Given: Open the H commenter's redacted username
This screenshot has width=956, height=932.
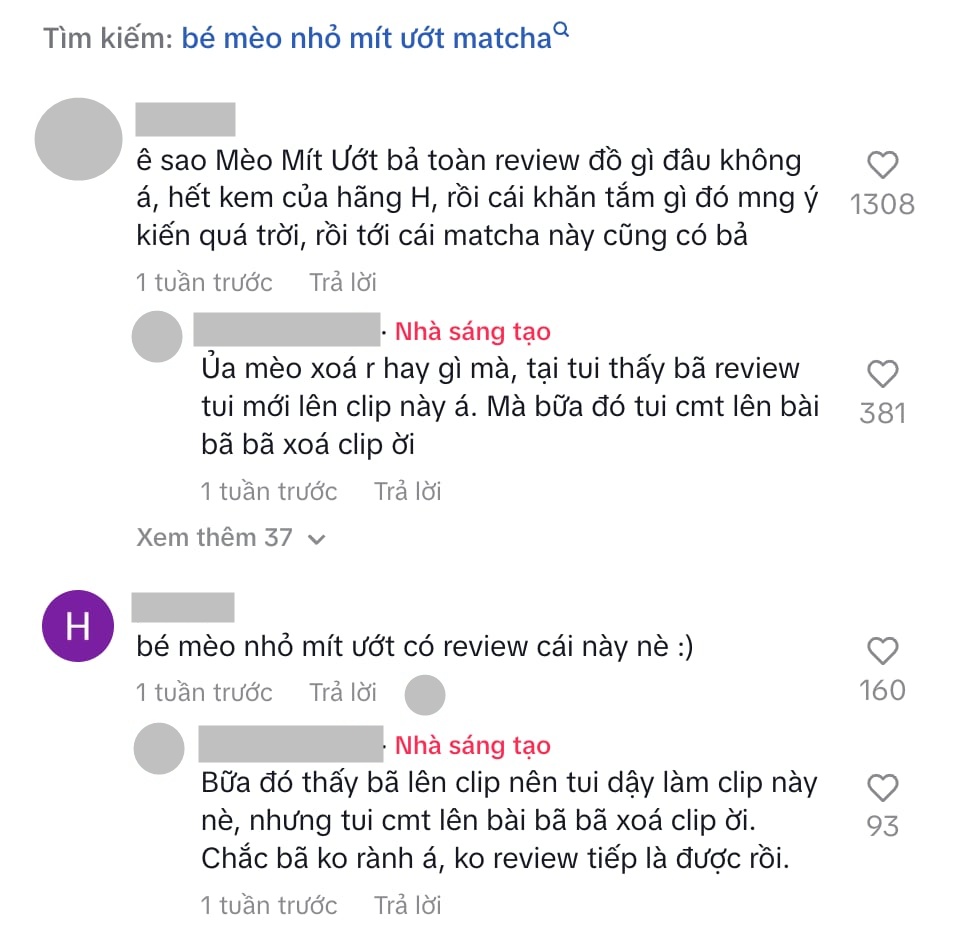Looking at the screenshot, I should click(183, 607).
